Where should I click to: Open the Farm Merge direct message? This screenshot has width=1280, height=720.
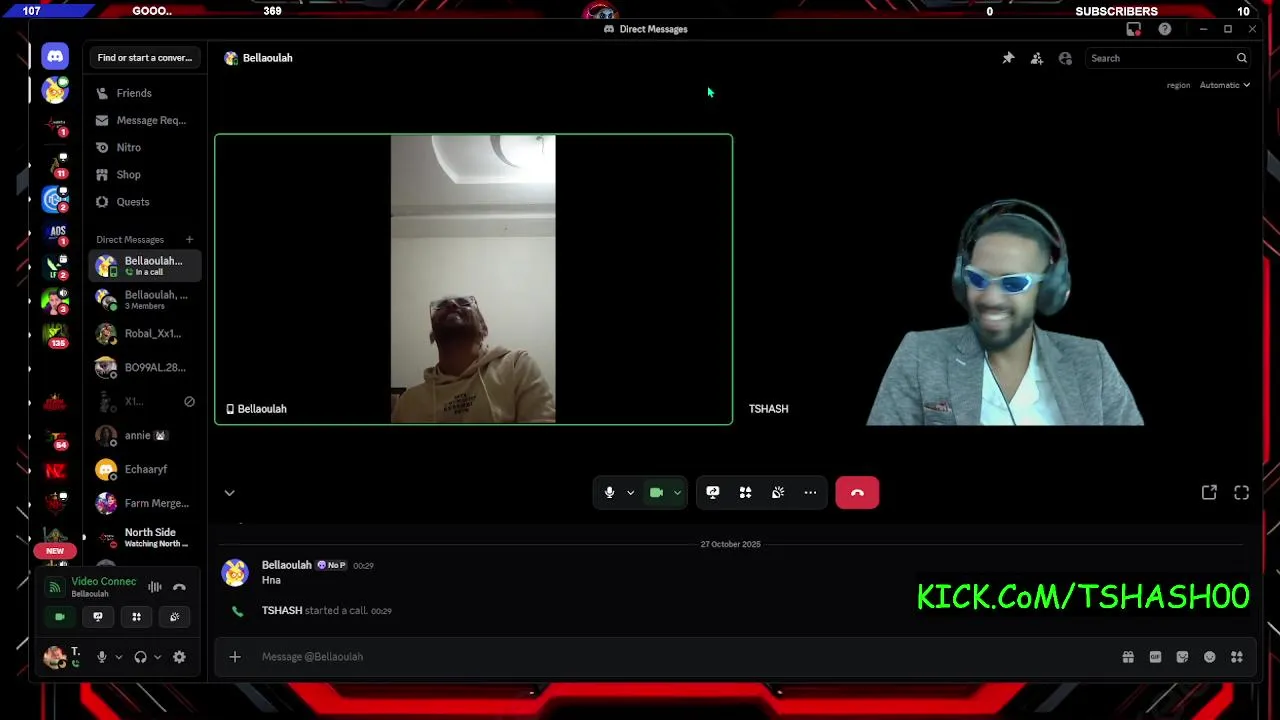pos(145,503)
